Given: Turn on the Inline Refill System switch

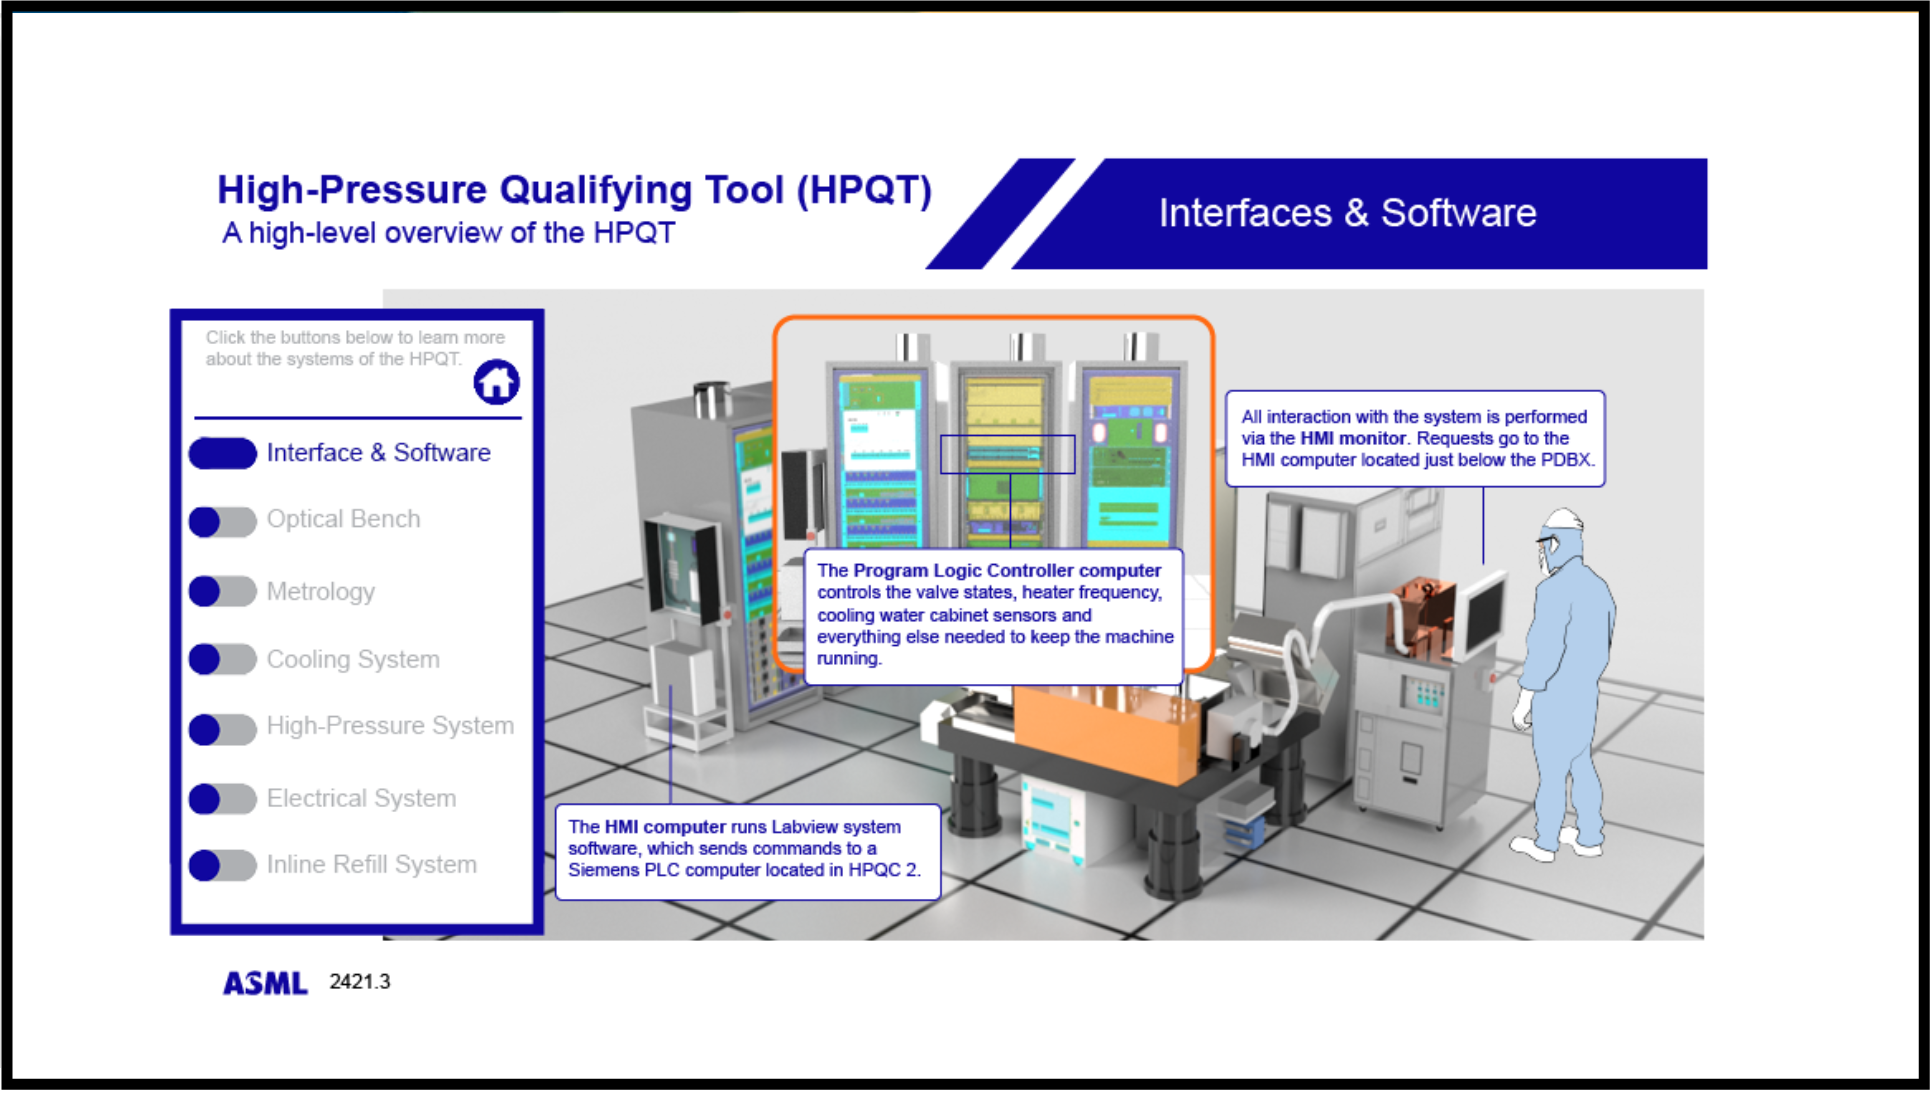Looking at the screenshot, I should pos(223,865).
